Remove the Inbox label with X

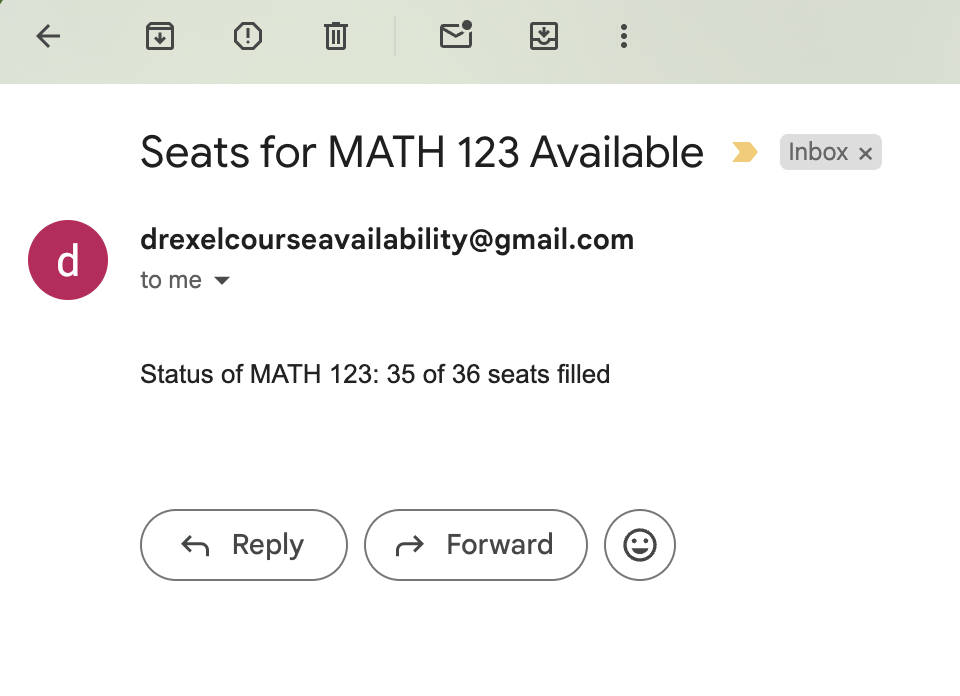point(866,154)
